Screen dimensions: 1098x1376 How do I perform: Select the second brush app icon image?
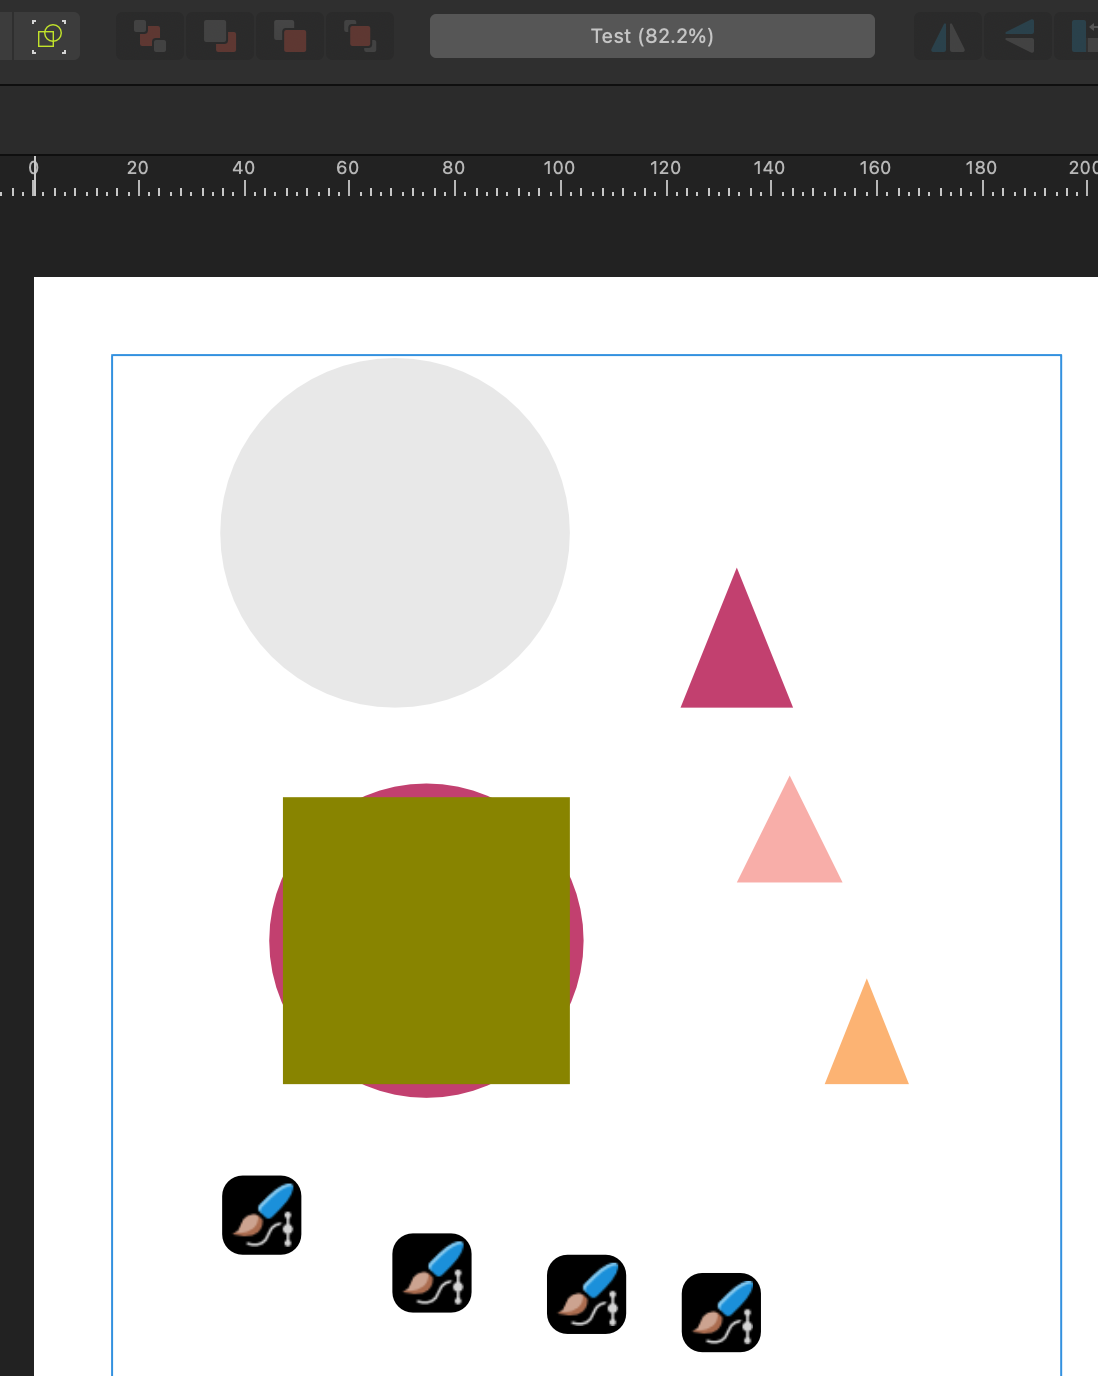(432, 1273)
